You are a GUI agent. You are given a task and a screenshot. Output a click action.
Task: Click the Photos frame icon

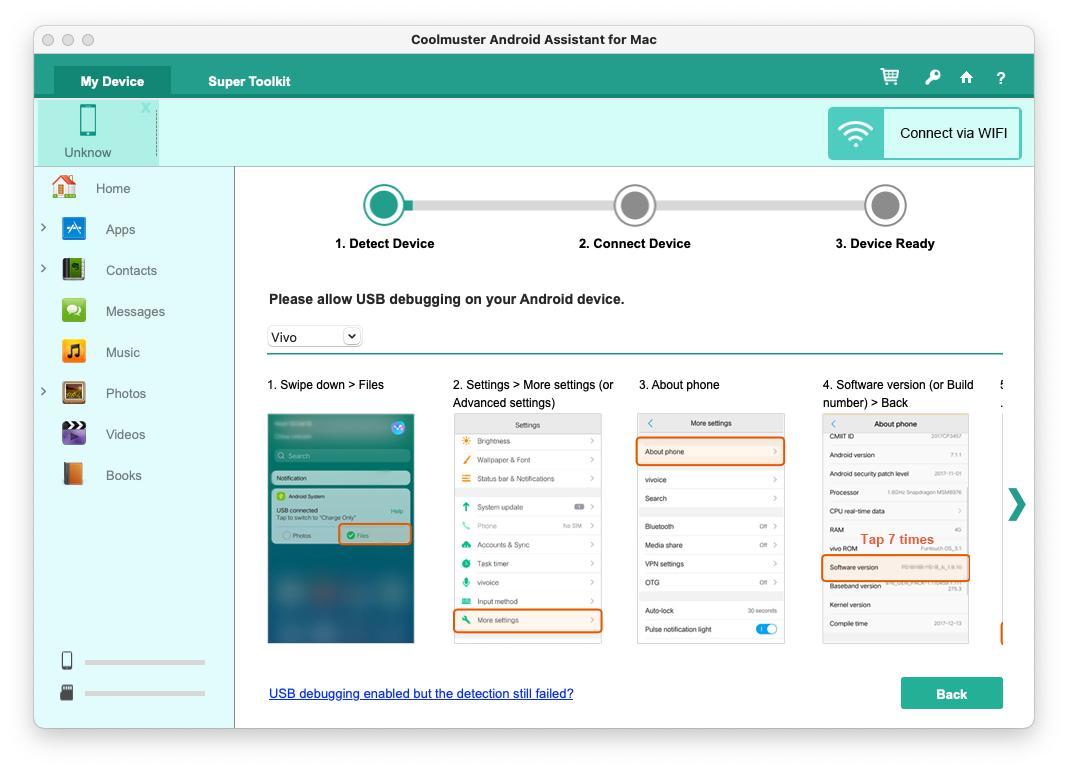[x=74, y=392]
